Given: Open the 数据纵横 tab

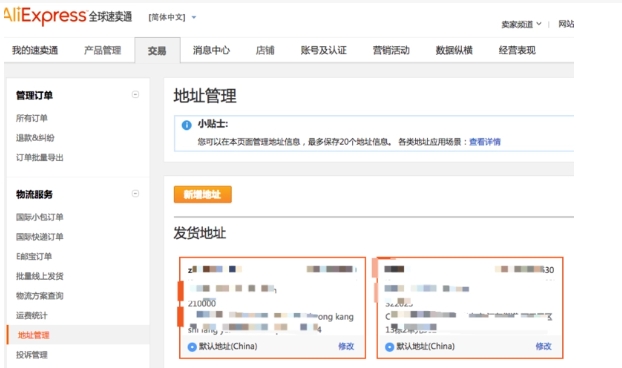Looking at the screenshot, I should point(454,50).
